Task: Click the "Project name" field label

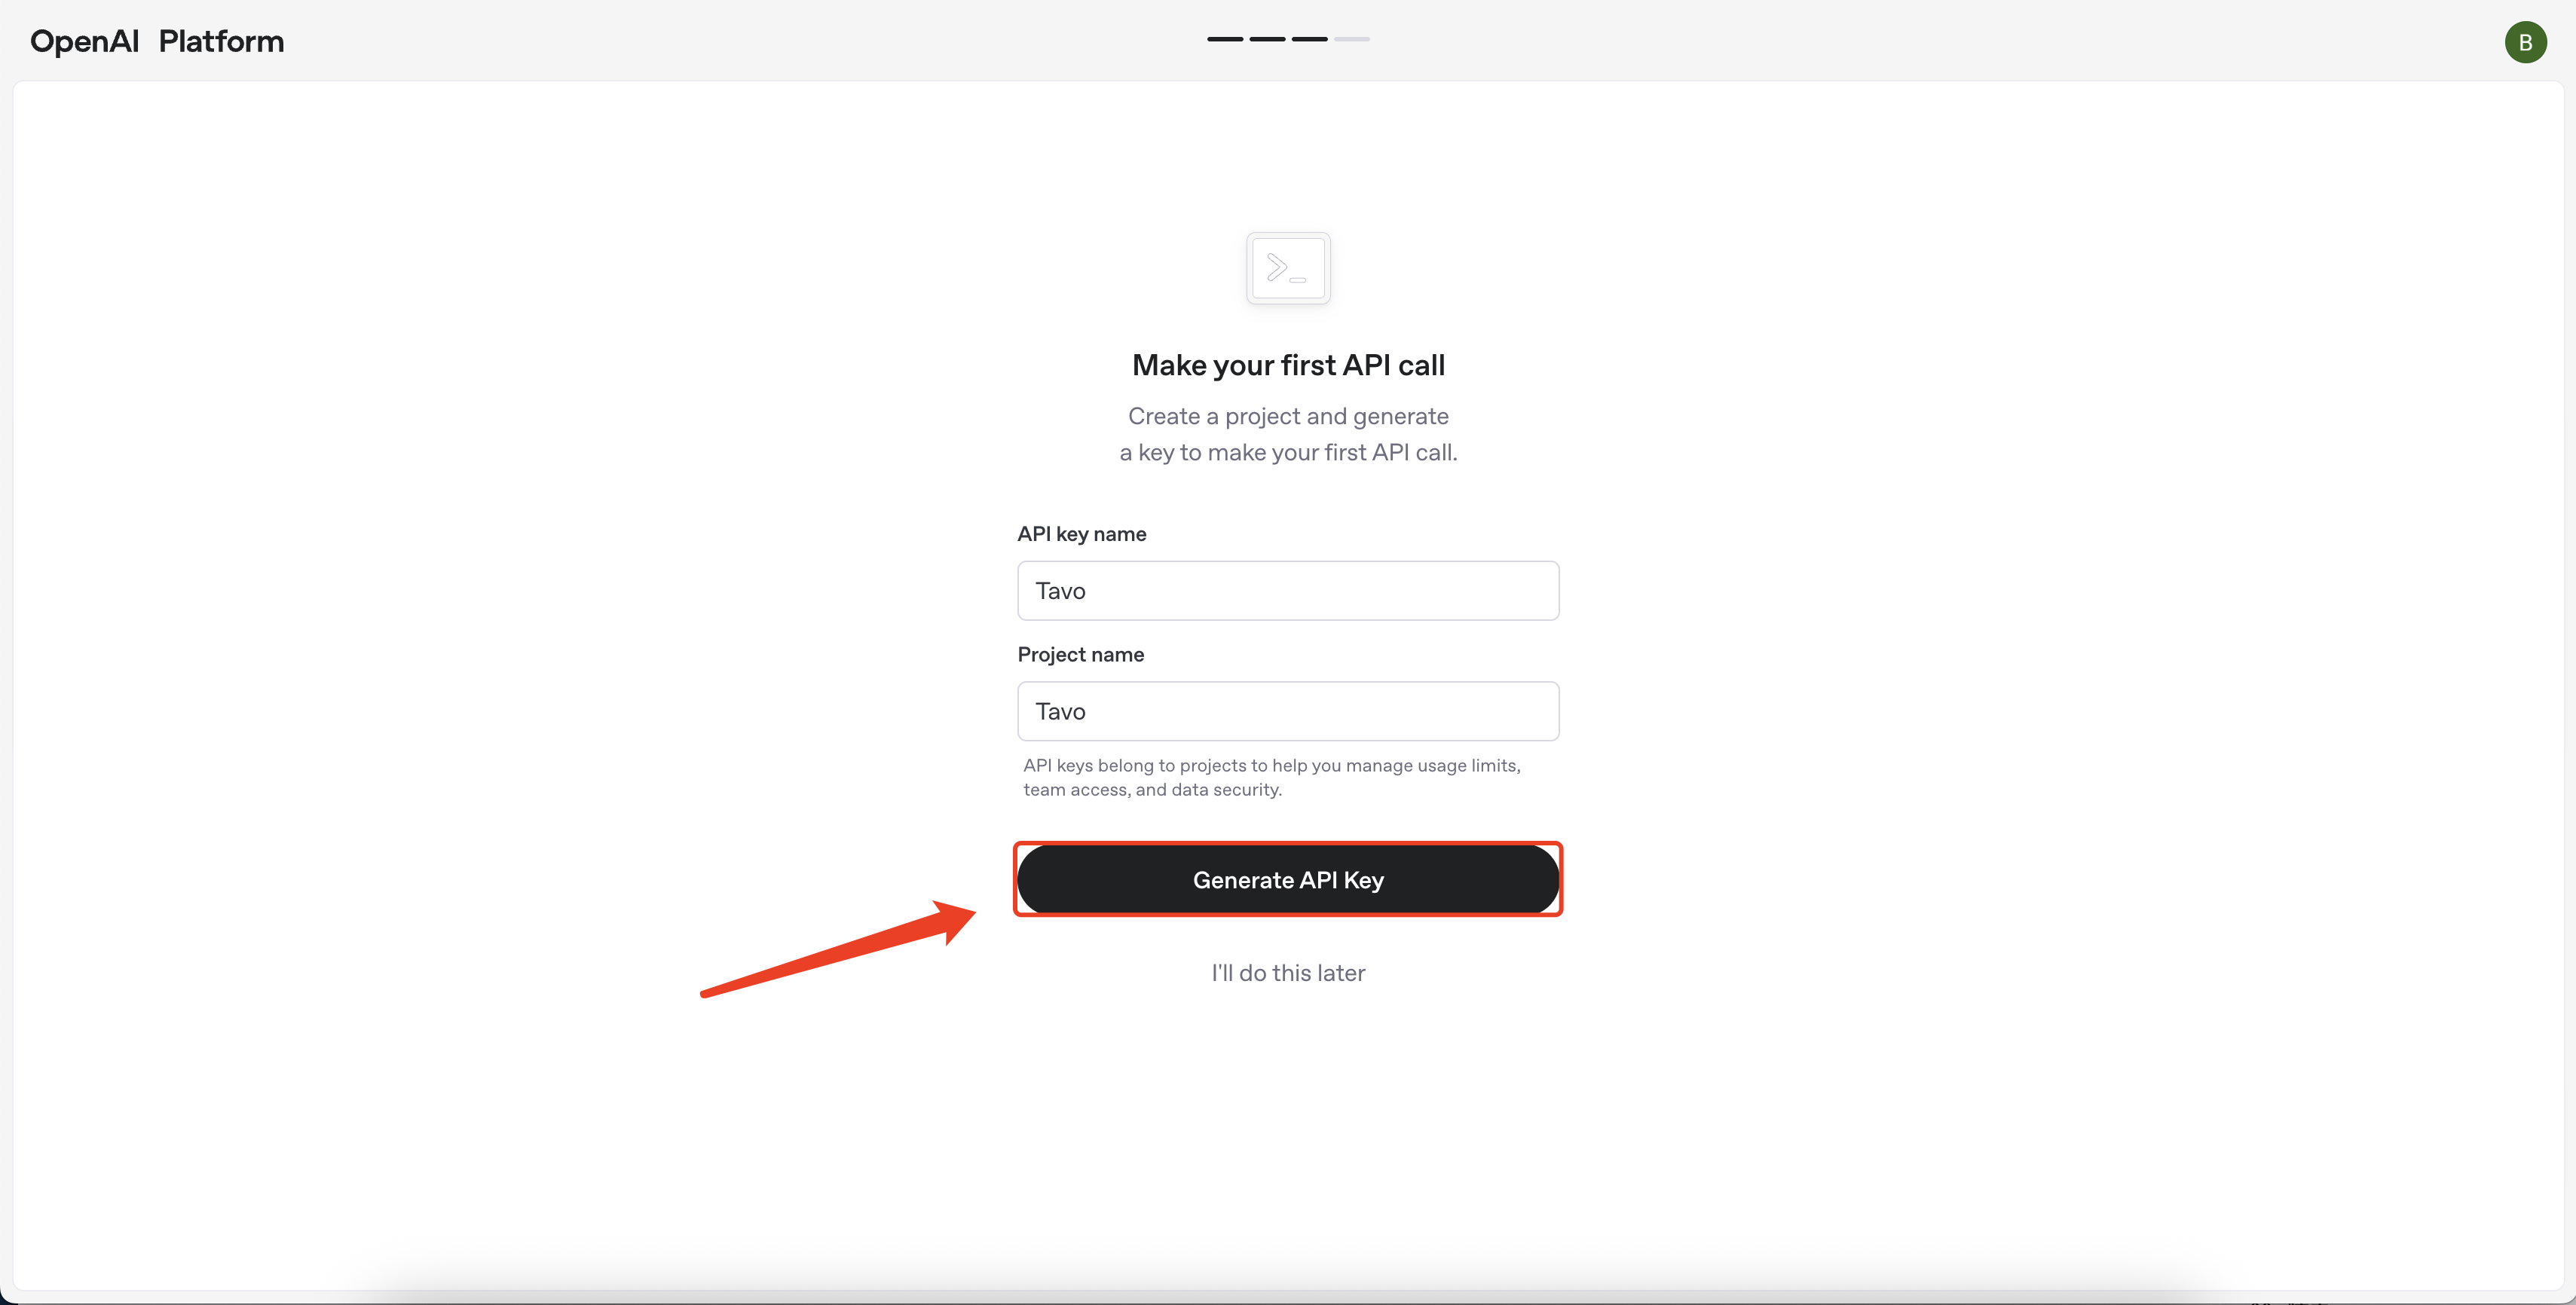Action: (x=1081, y=654)
